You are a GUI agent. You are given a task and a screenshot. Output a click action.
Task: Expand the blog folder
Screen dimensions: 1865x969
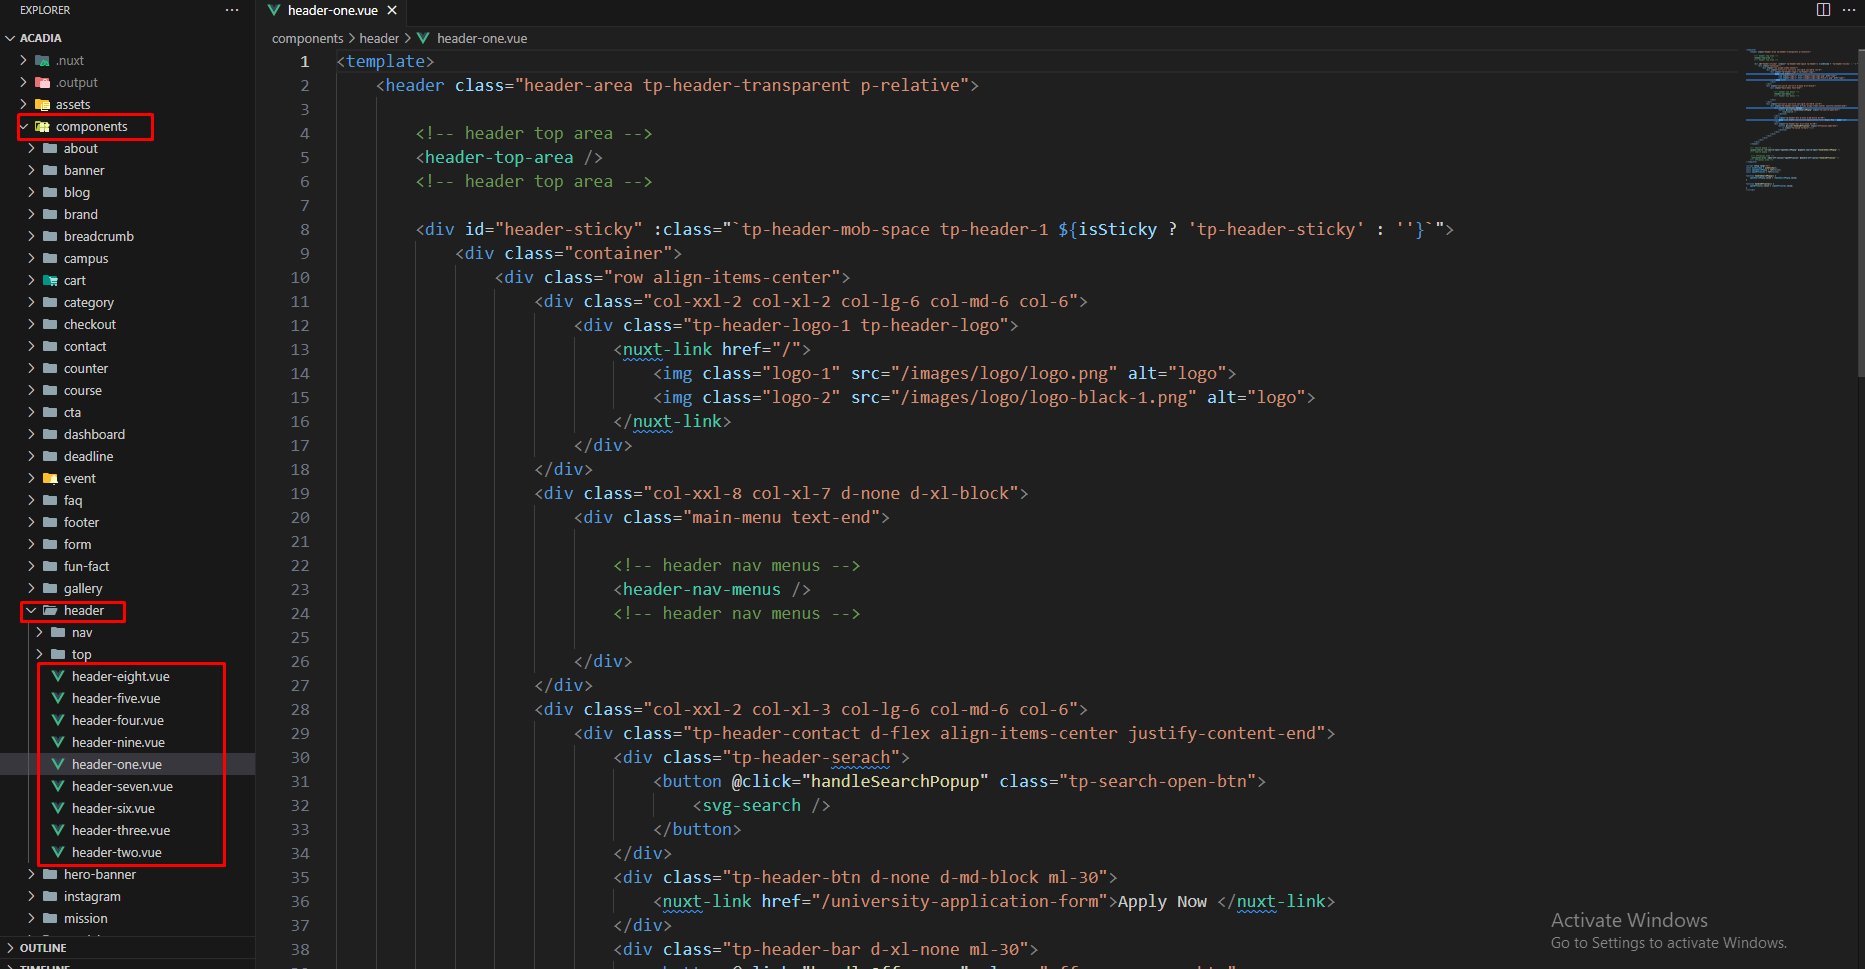pos(31,192)
